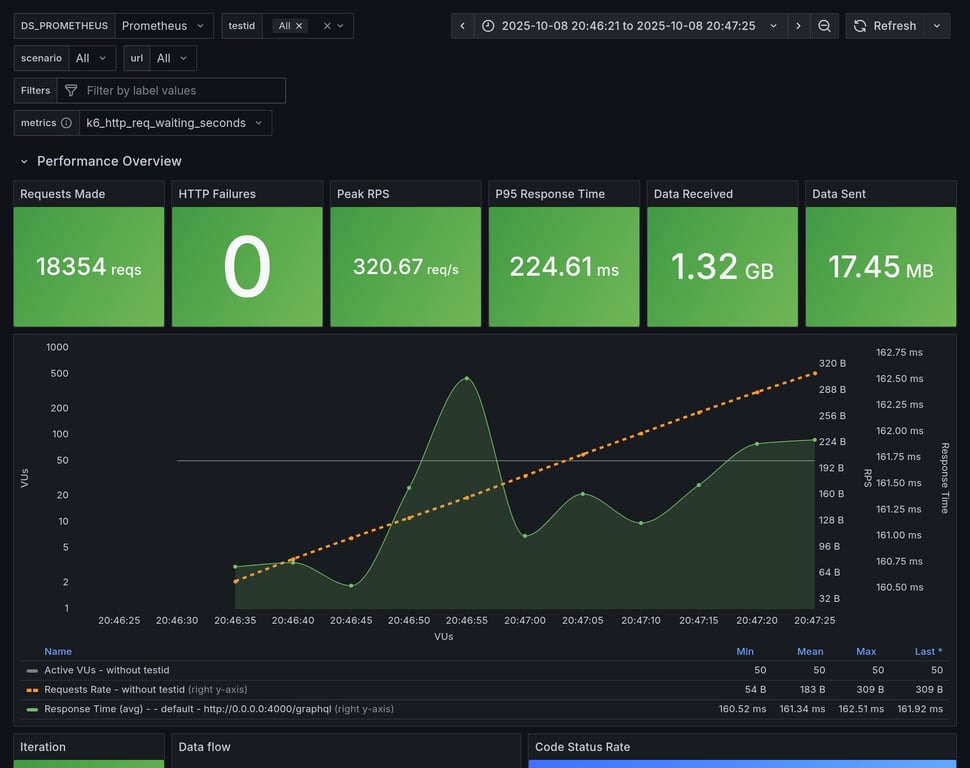The height and width of the screenshot is (768, 970).
Task: Open the refresh interval dropdown arrow
Action: point(937,26)
